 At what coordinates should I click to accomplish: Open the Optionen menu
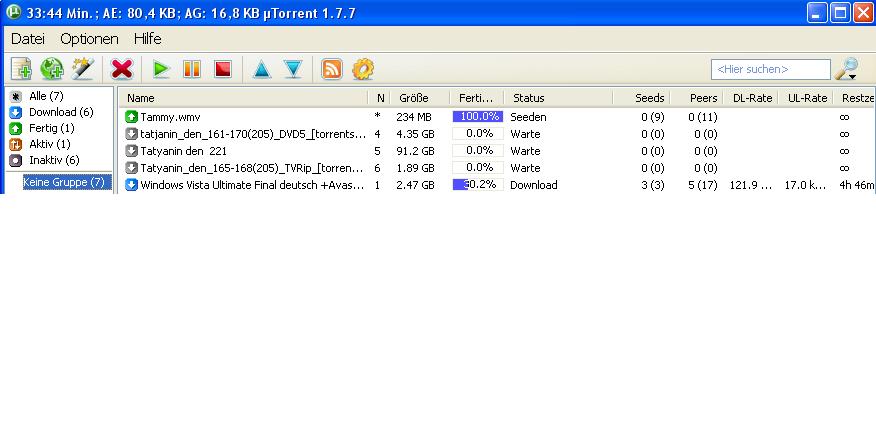[89, 39]
